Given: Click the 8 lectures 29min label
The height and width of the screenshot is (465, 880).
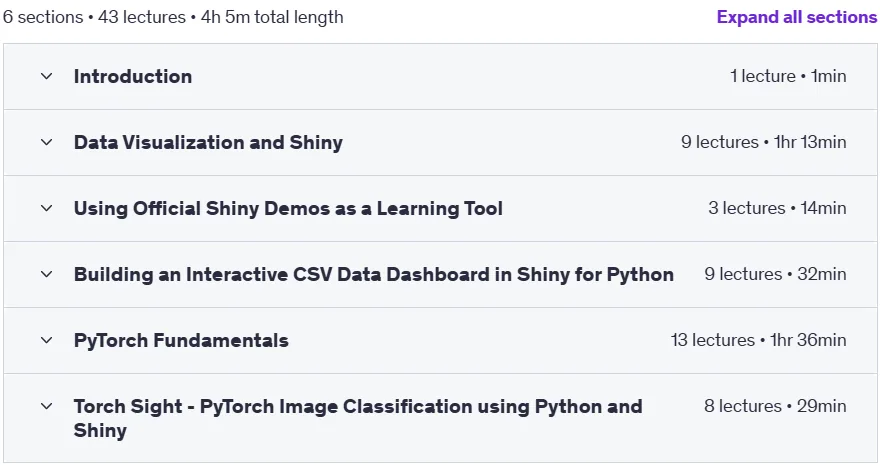Looking at the screenshot, I should pos(776,406).
